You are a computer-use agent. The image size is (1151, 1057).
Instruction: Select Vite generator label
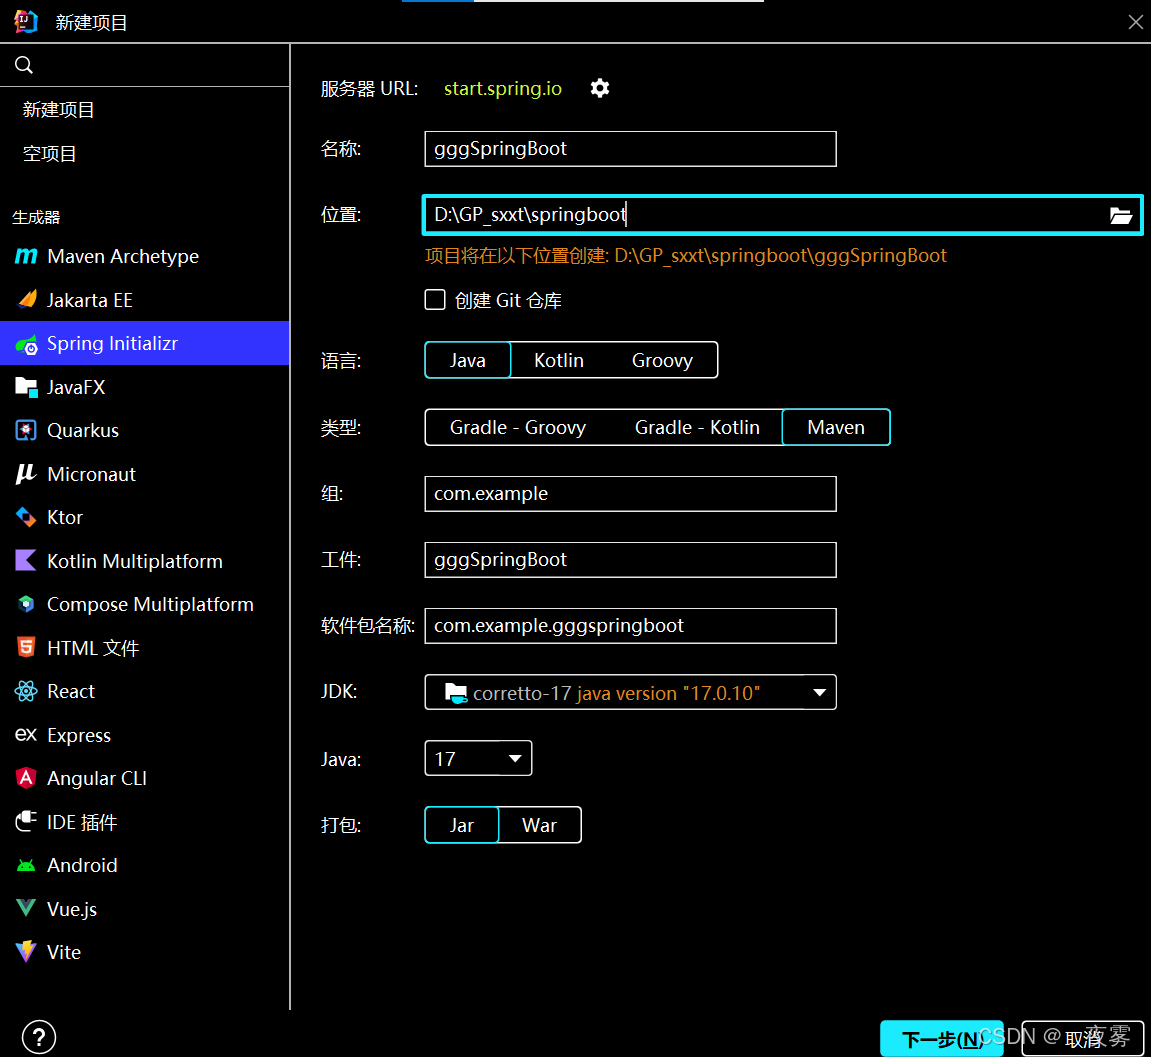tap(64, 952)
